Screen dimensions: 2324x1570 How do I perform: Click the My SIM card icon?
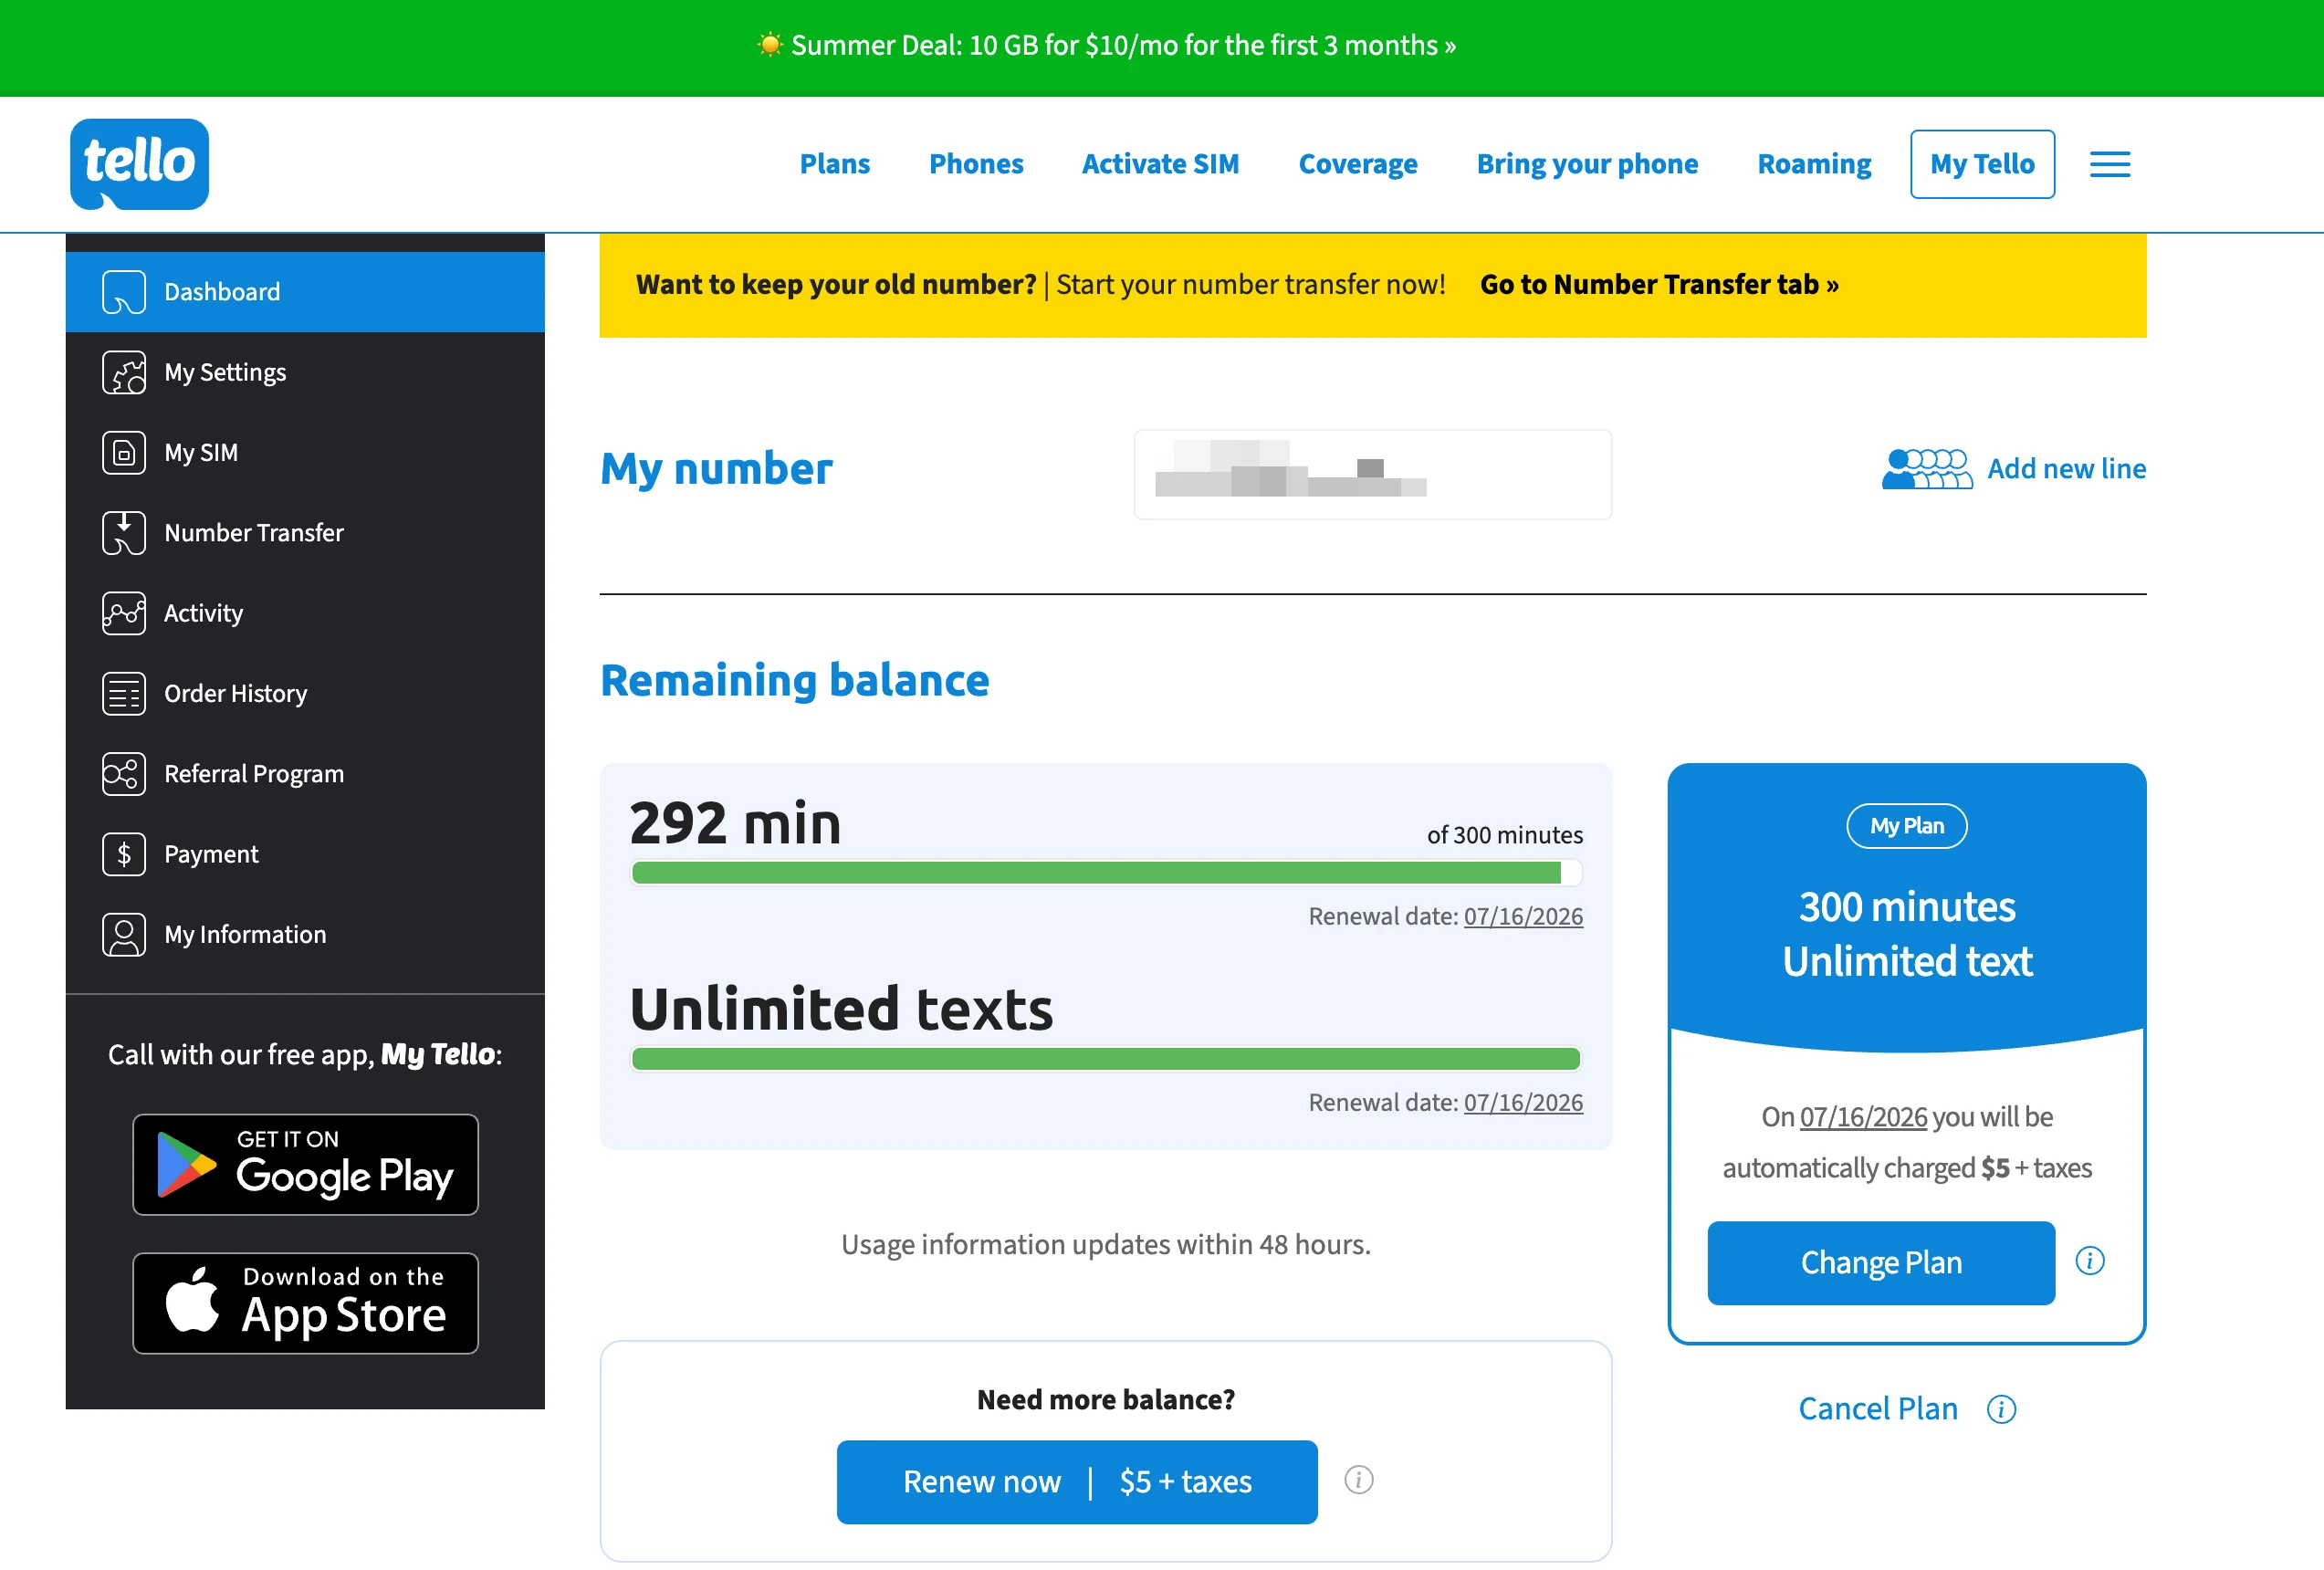point(124,452)
